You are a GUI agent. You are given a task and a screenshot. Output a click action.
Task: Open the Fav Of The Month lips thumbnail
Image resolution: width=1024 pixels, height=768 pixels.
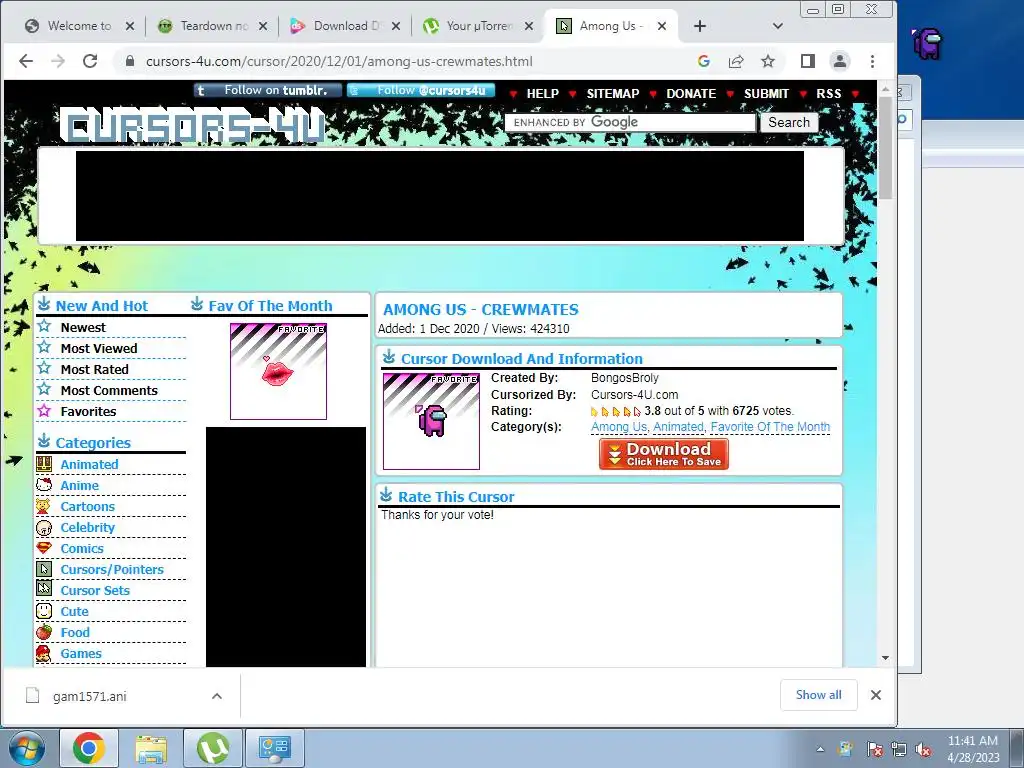tap(278, 371)
